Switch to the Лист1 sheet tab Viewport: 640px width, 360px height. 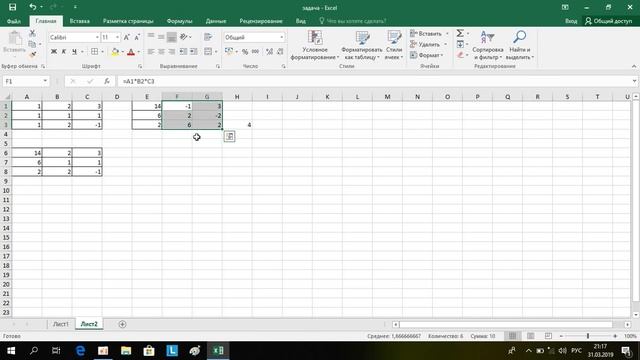click(60, 324)
